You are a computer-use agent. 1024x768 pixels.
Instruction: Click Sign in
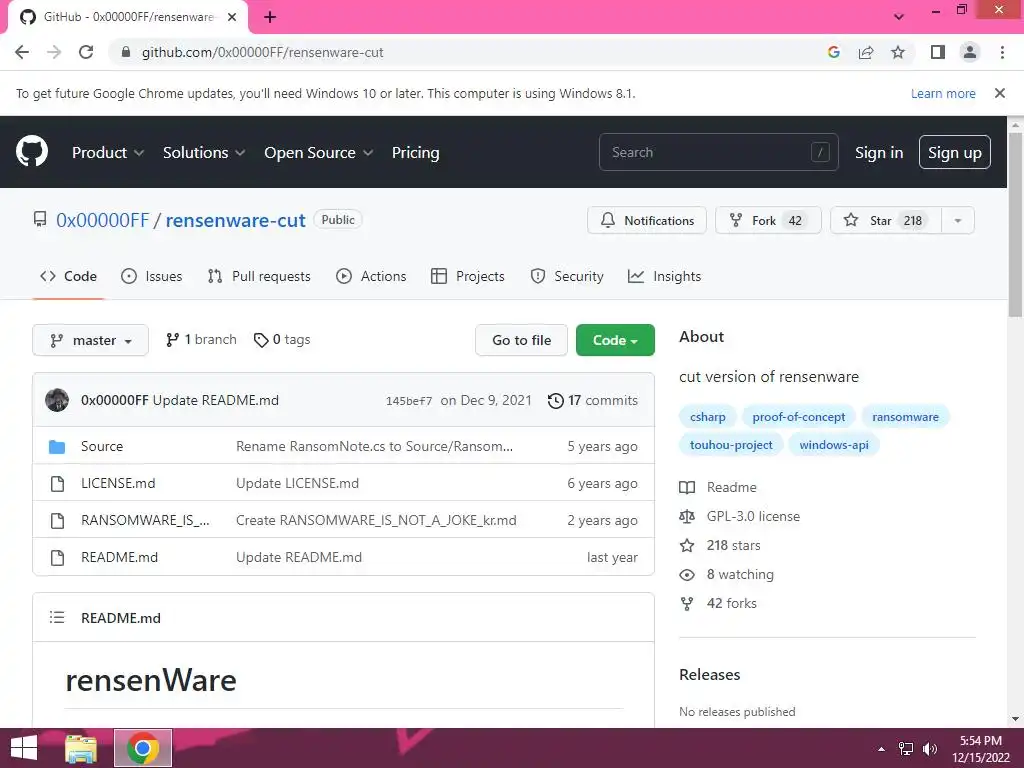pyautogui.click(x=879, y=153)
